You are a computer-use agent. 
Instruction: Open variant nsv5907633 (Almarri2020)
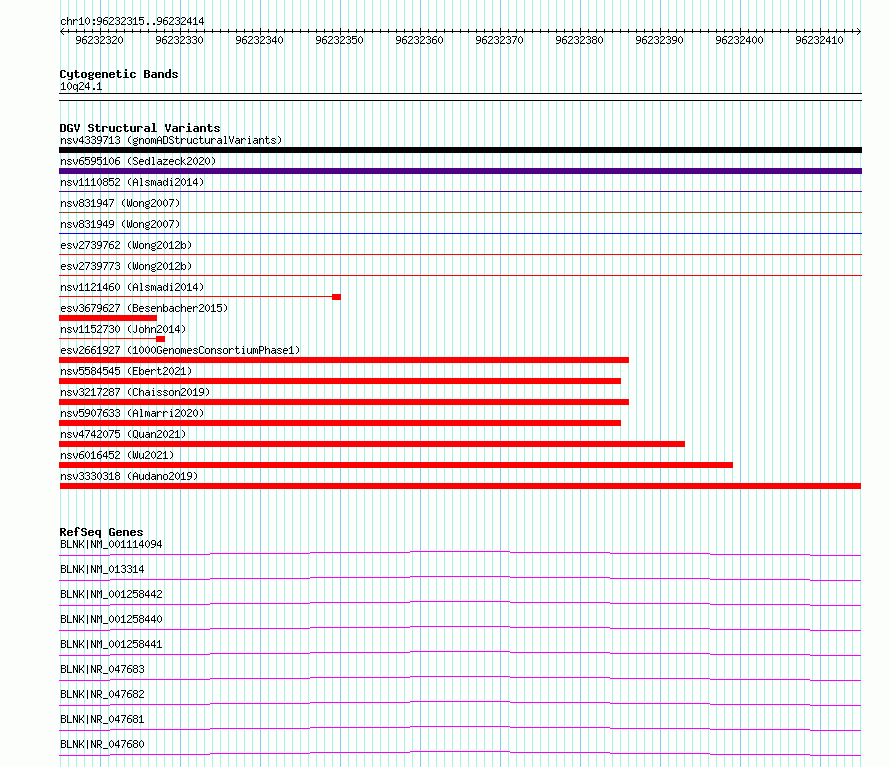[x=132, y=413]
